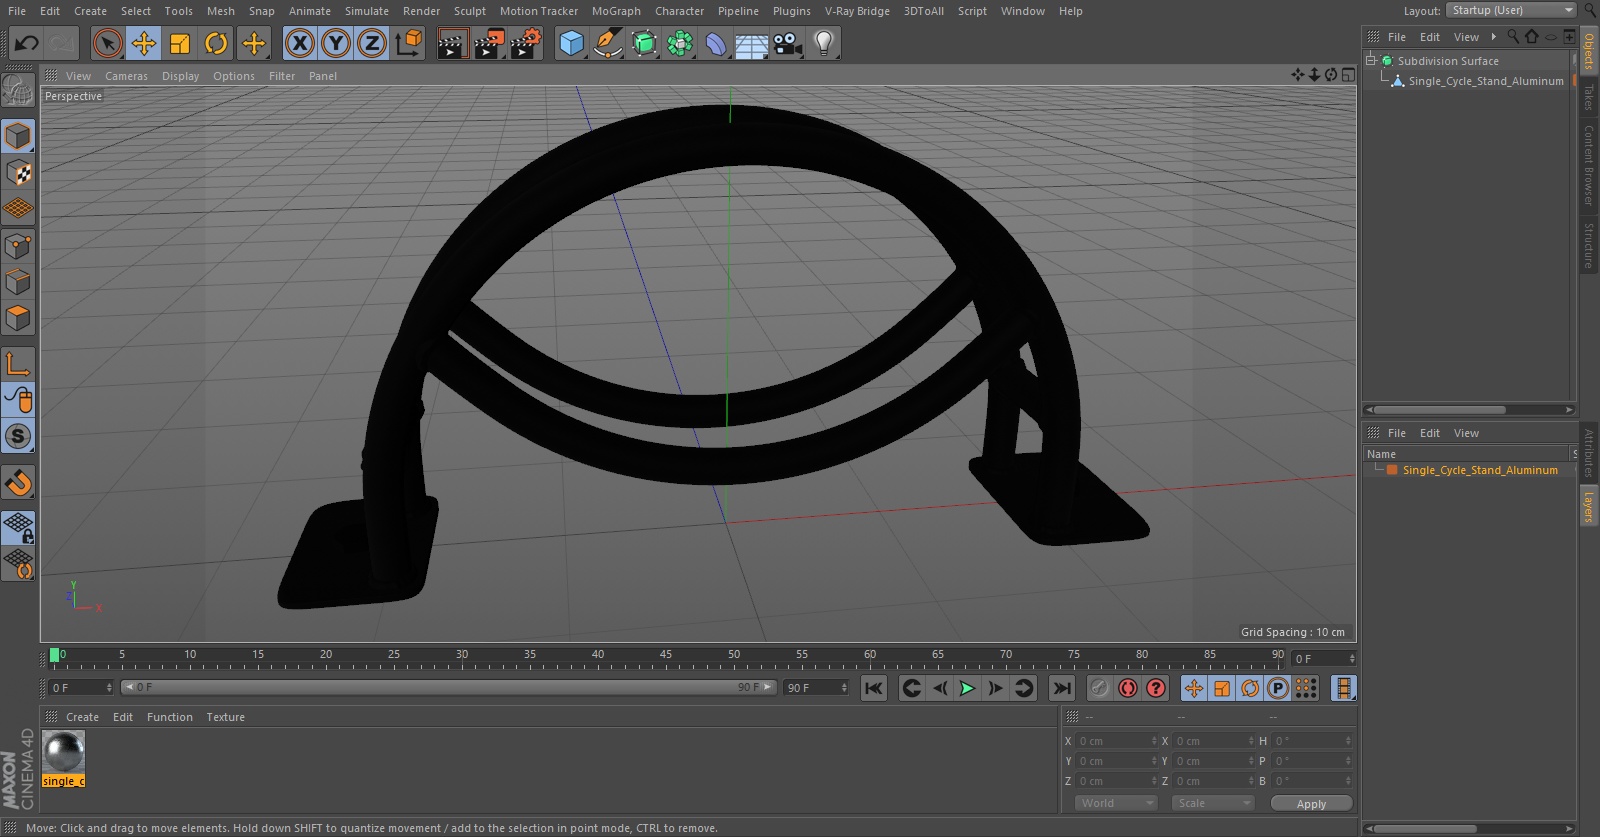1600x837 pixels.
Task: Click X position input field
Action: [x=1116, y=741]
